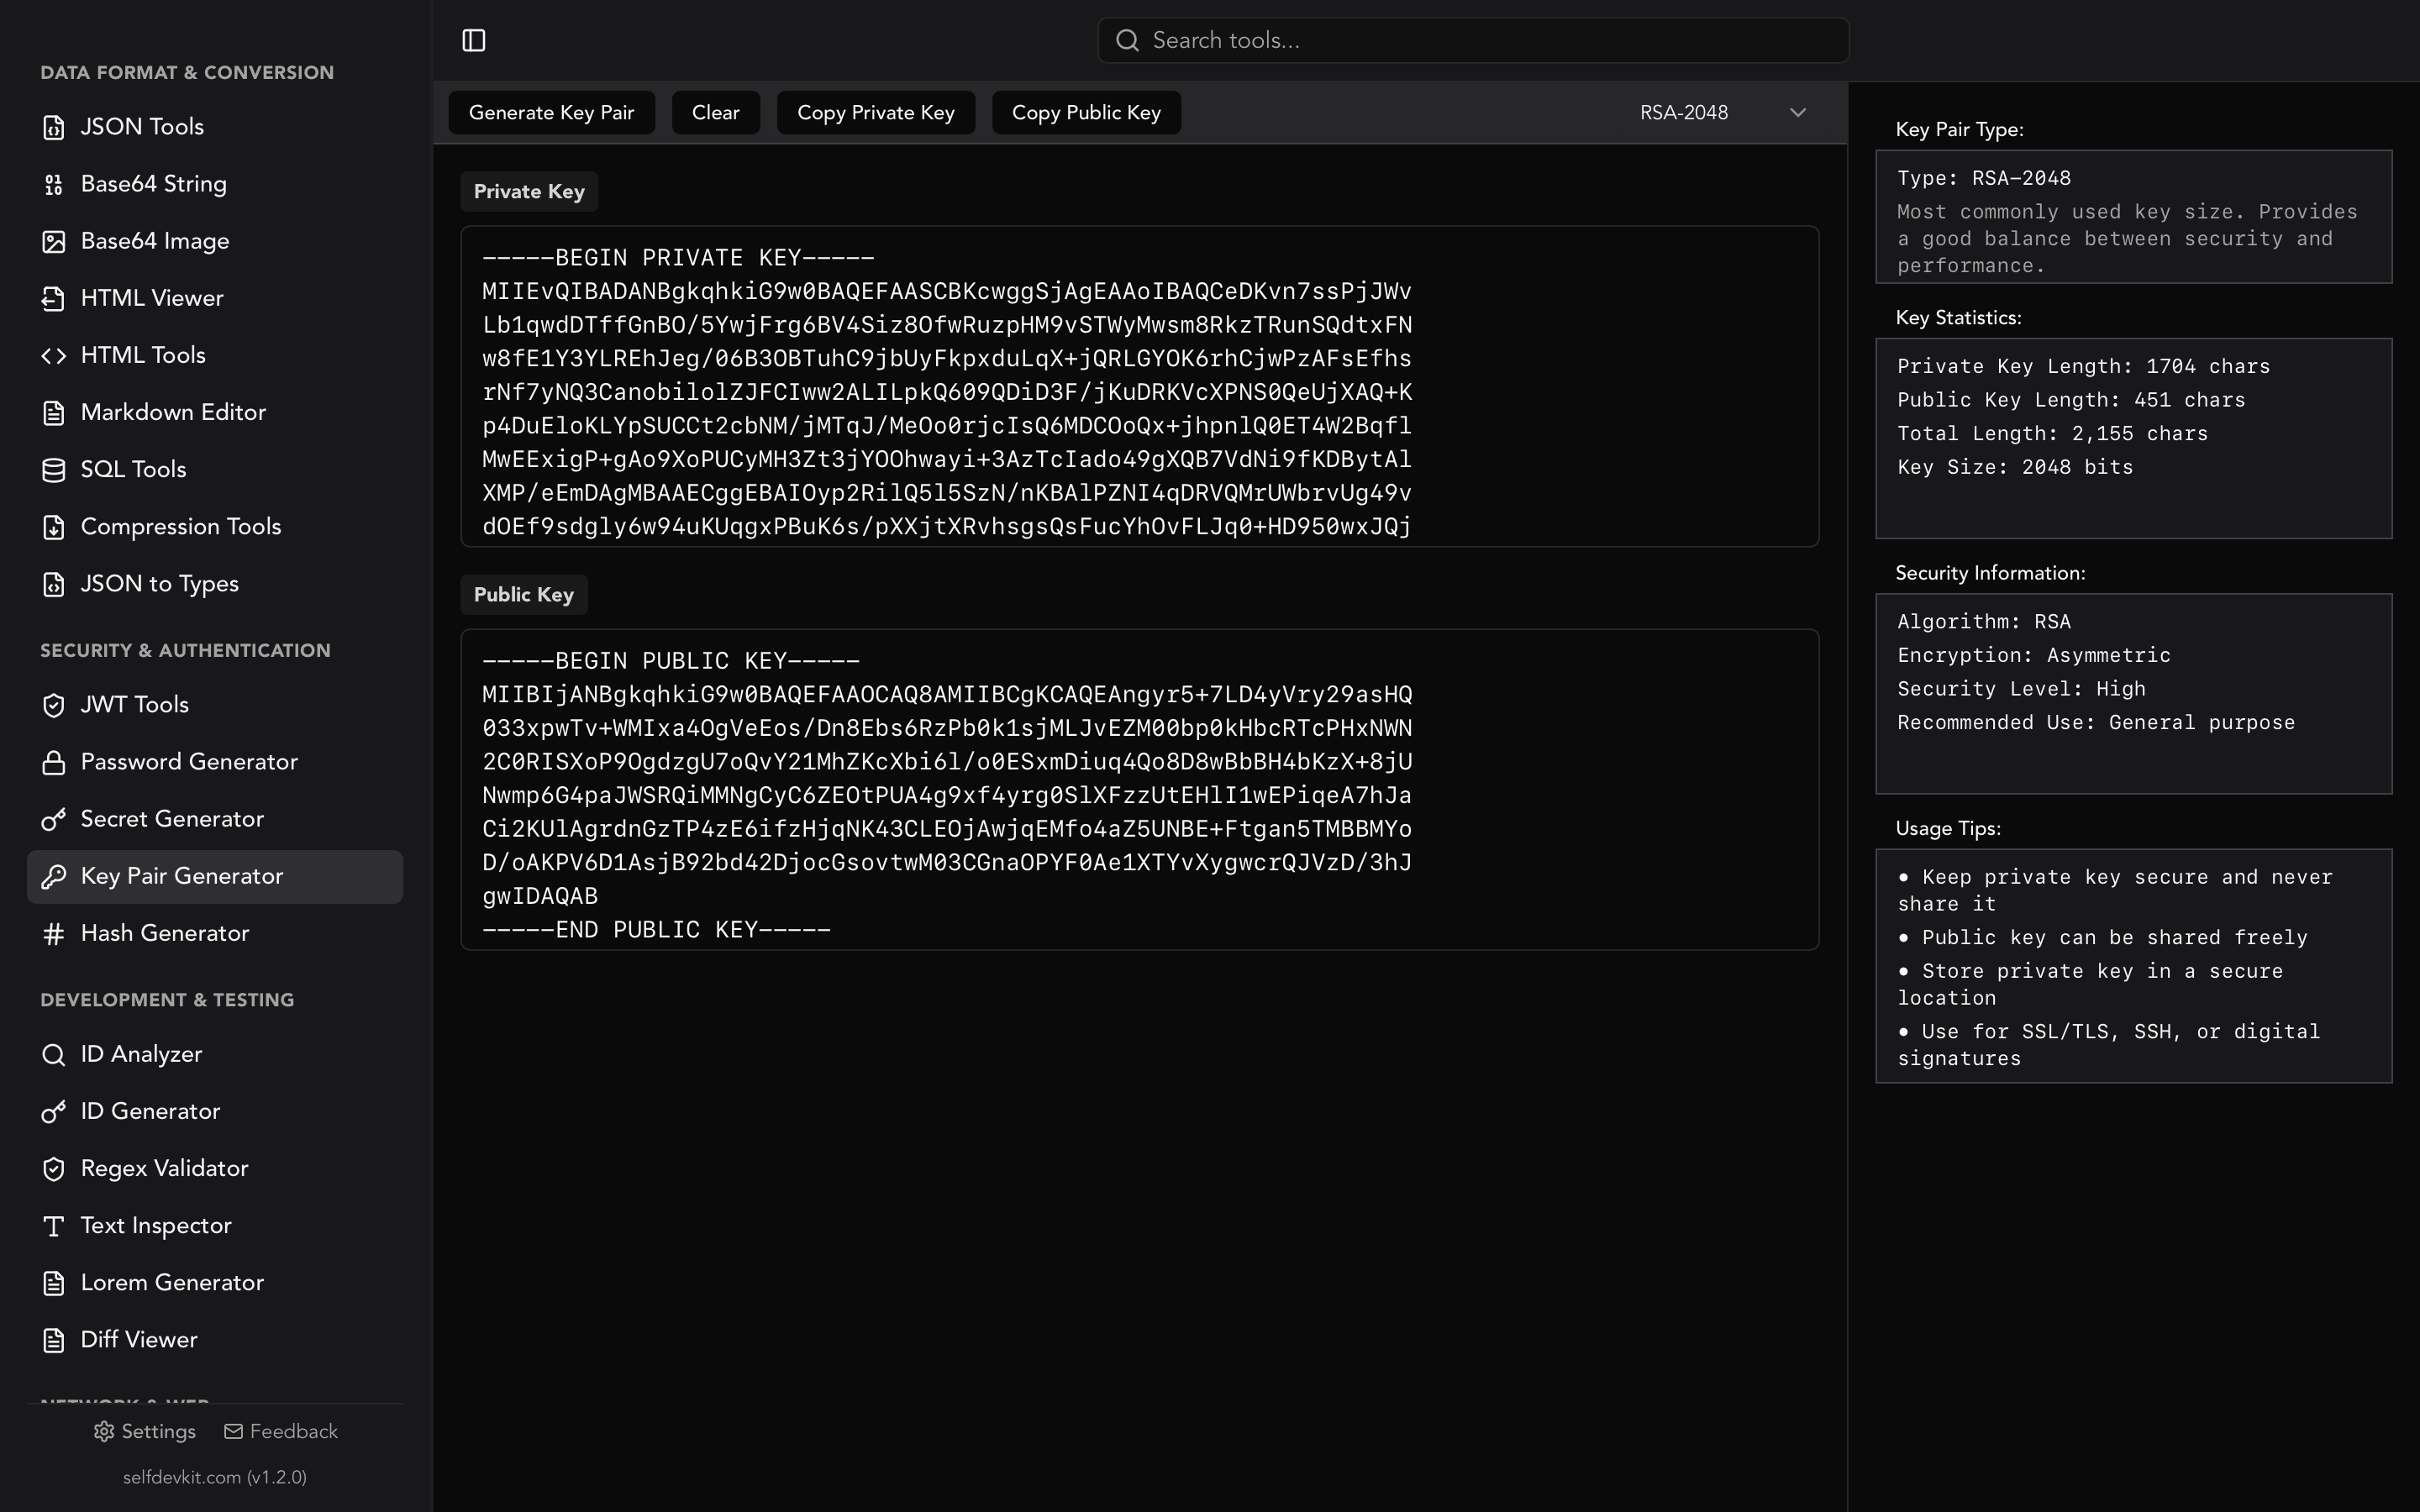Viewport: 2420px width, 1512px height.
Task: Click 'Recommended Use: General purpose' text
Action: tap(2096, 722)
